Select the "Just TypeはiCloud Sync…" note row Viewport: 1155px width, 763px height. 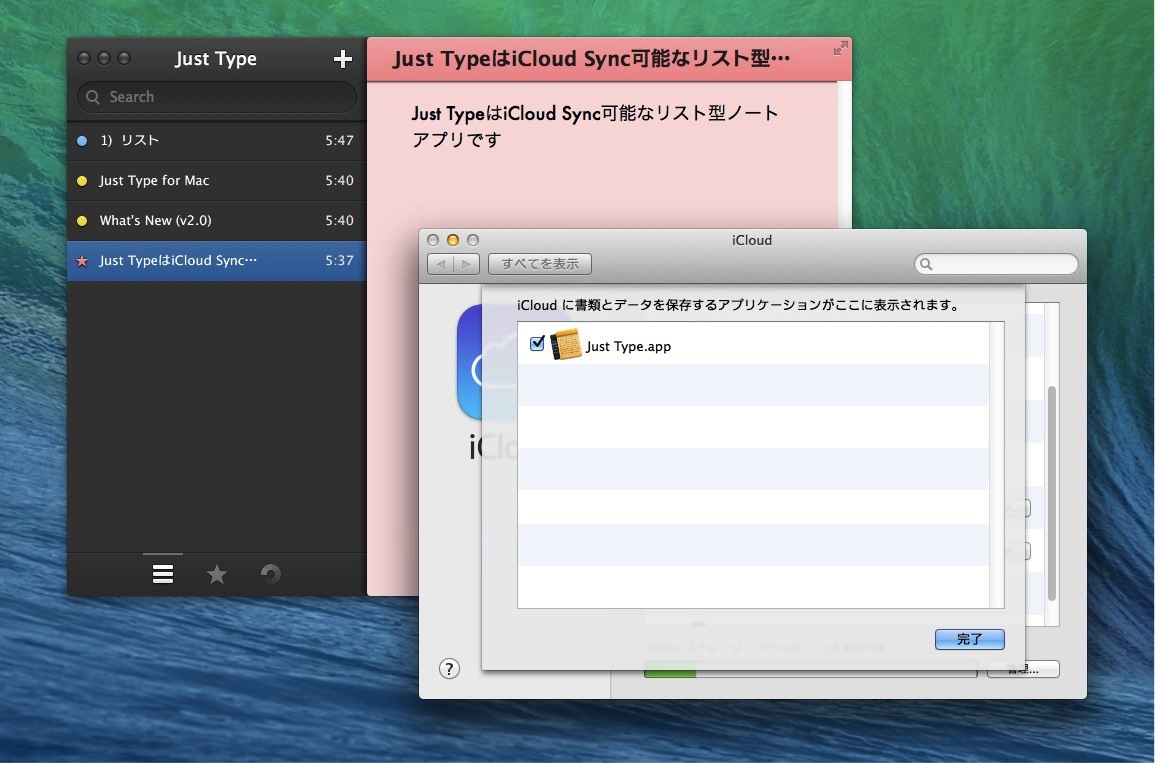coord(217,261)
